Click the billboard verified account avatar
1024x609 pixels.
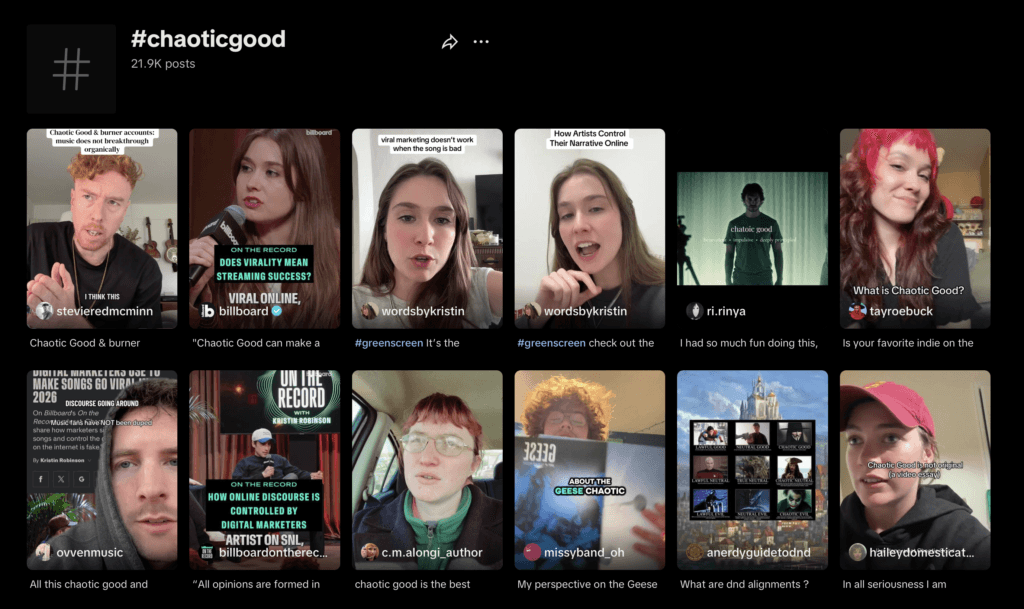pyautogui.click(x=207, y=311)
